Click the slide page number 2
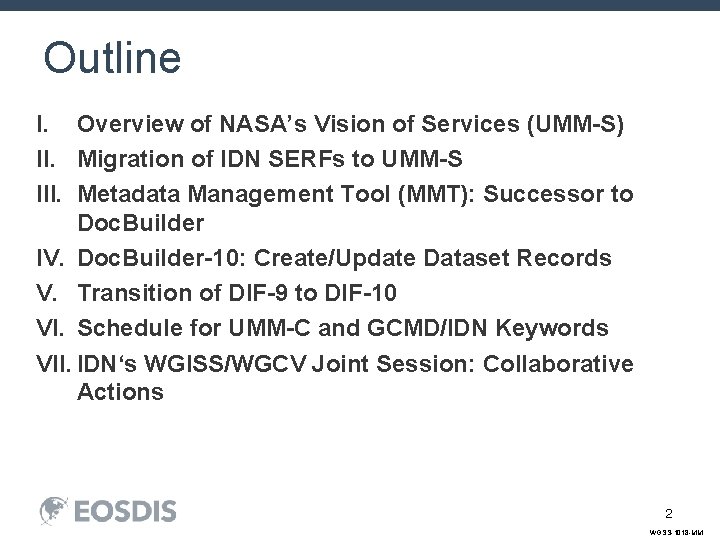720x540 pixels. point(669,513)
